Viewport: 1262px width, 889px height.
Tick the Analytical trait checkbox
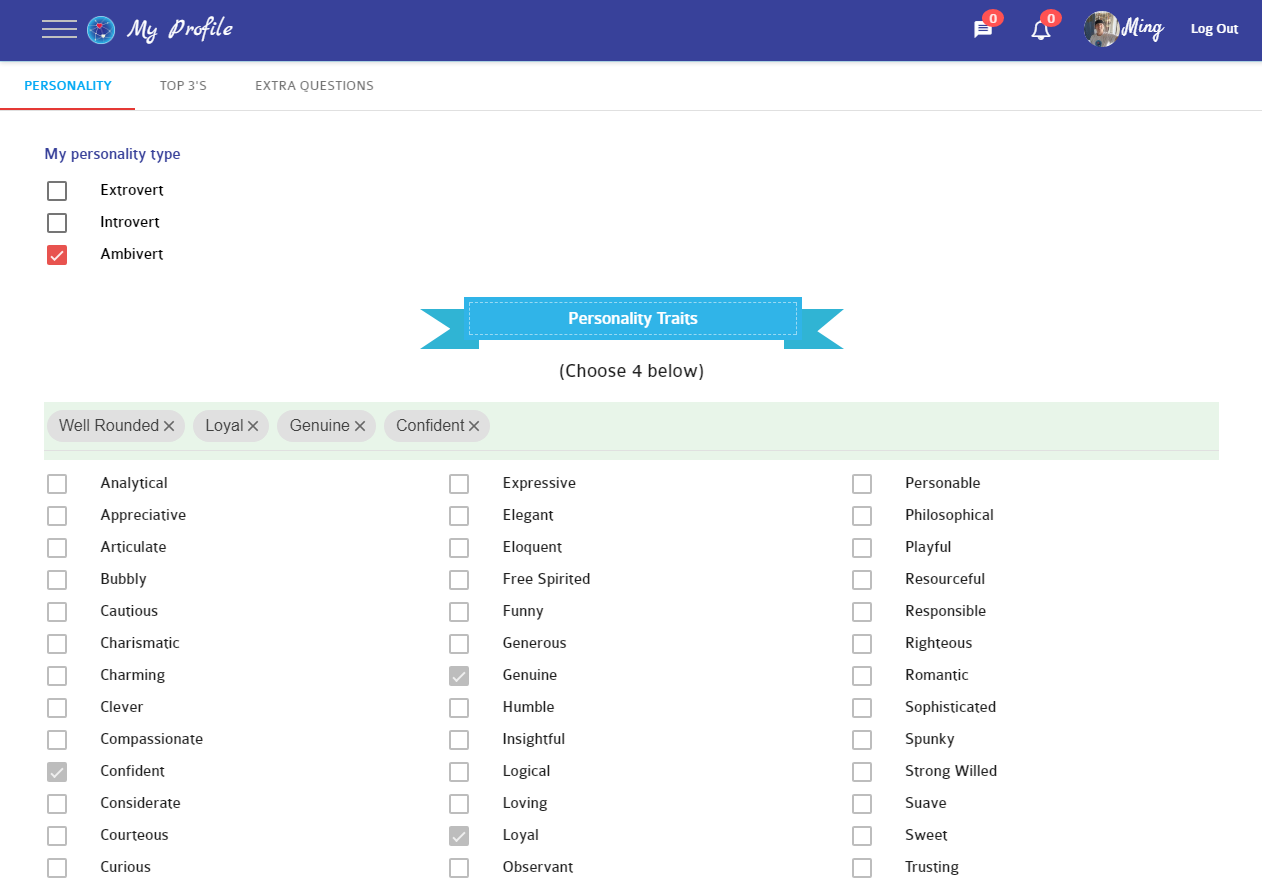pyautogui.click(x=57, y=484)
